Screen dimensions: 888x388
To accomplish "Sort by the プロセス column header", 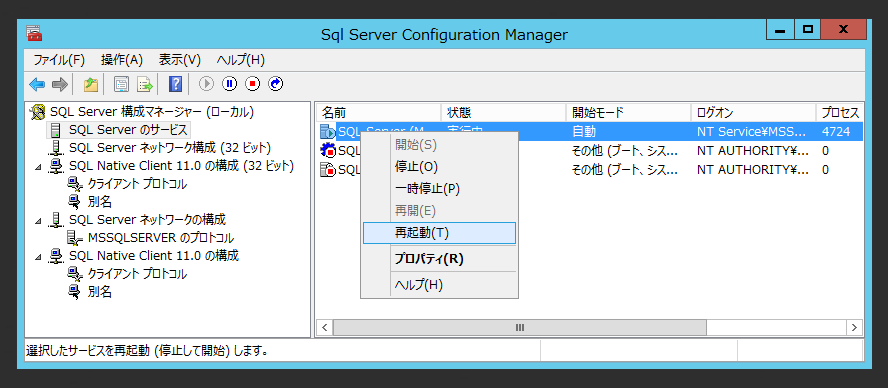I will (x=840, y=112).
